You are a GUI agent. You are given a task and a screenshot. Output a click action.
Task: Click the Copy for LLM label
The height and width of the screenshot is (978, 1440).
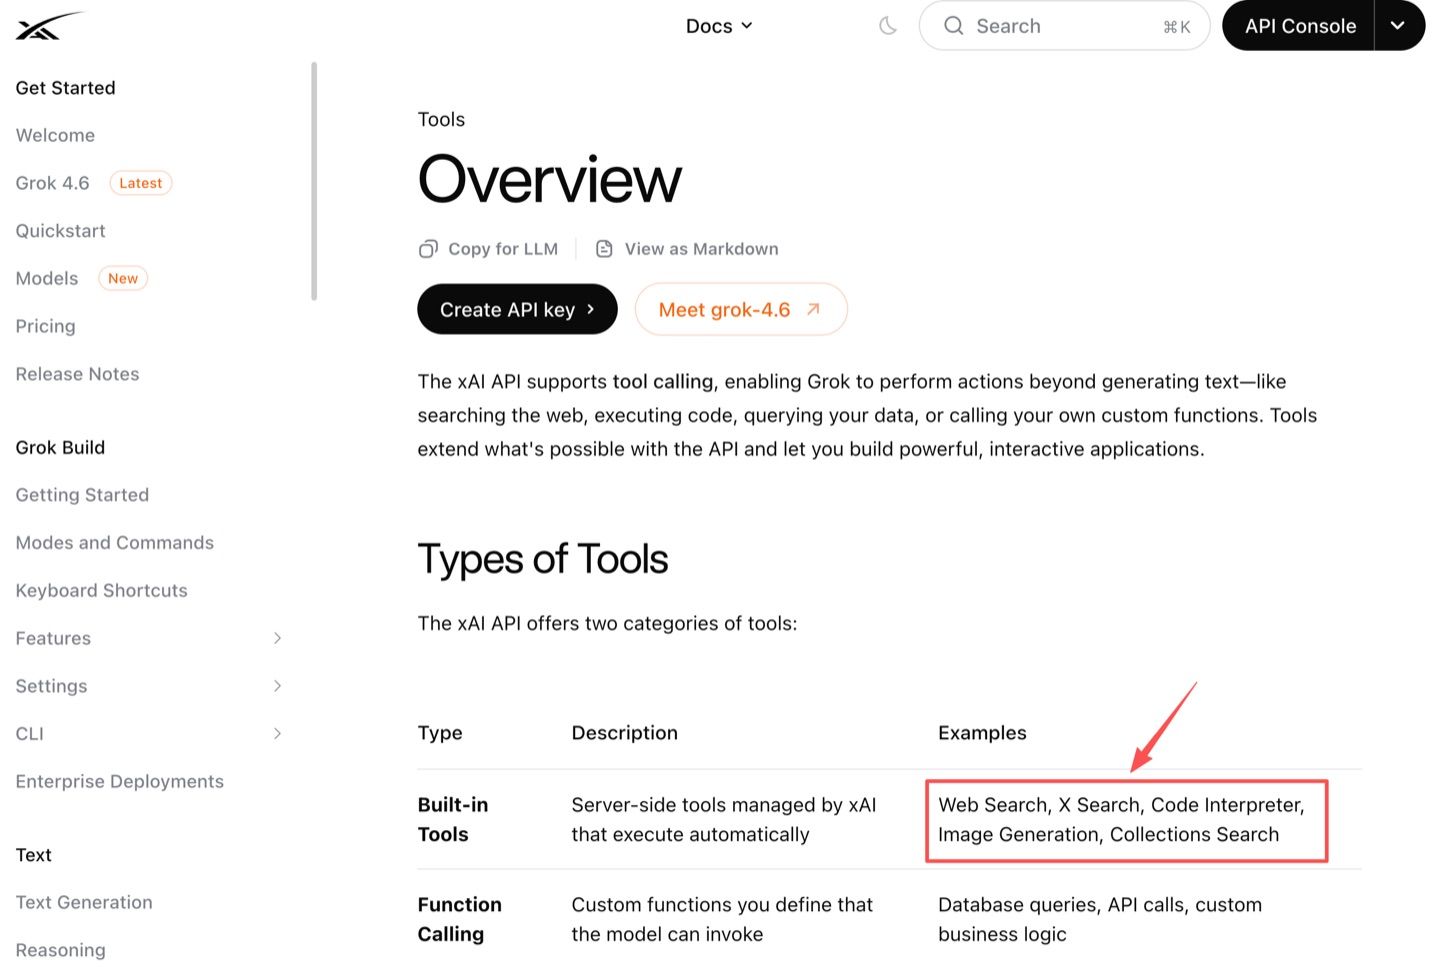503,249
